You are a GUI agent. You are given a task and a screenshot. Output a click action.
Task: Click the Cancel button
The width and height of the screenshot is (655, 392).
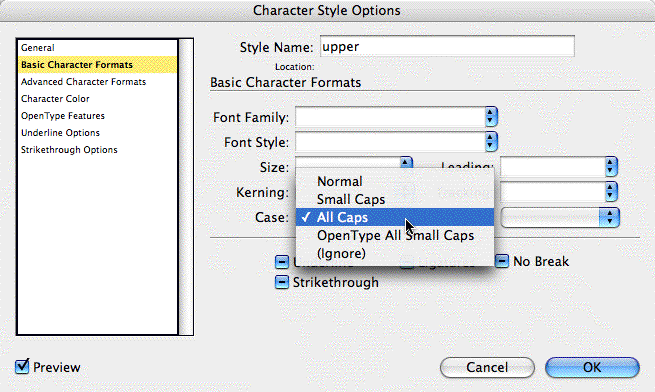[x=487, y=367]
